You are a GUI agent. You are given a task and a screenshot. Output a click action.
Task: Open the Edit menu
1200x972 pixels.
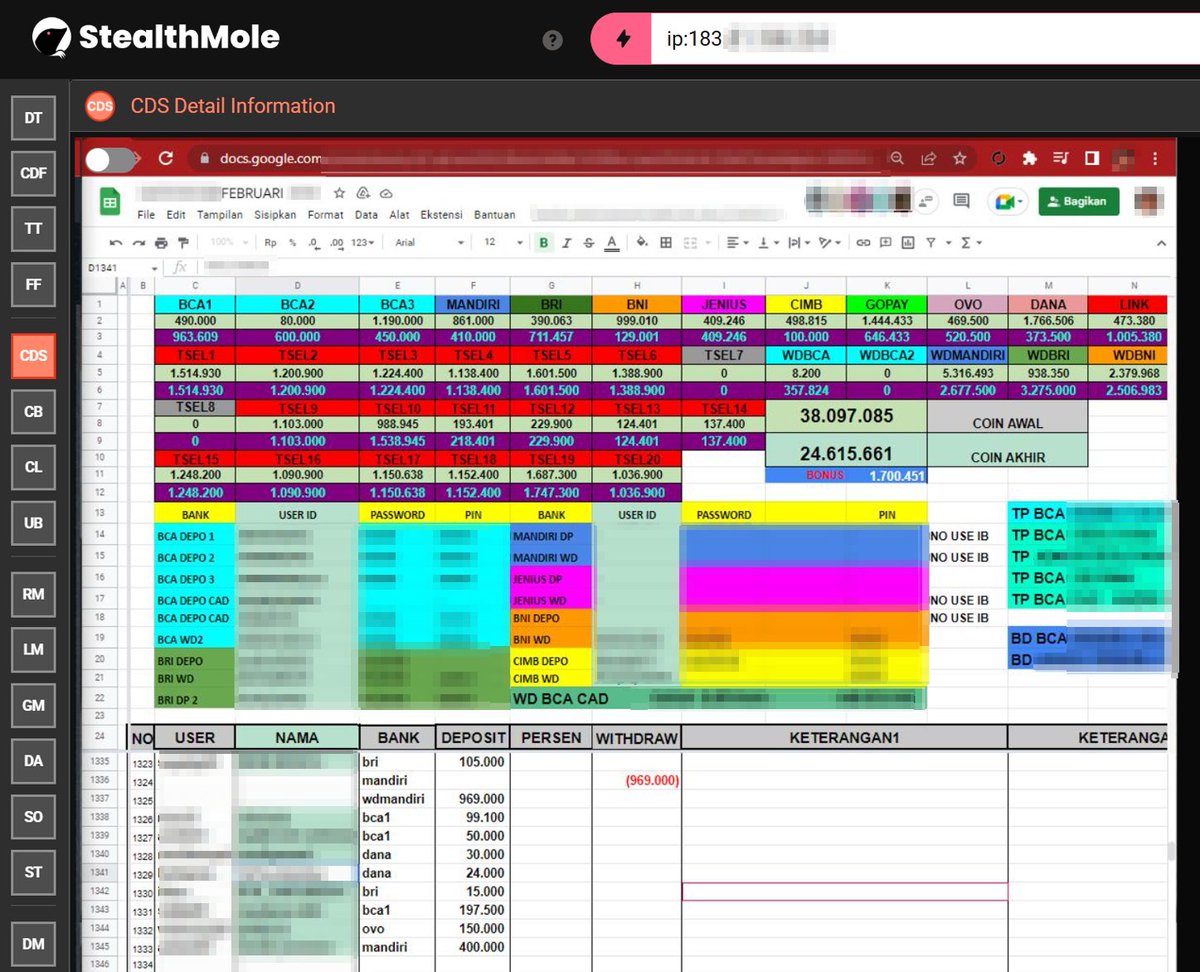point(176,215)
